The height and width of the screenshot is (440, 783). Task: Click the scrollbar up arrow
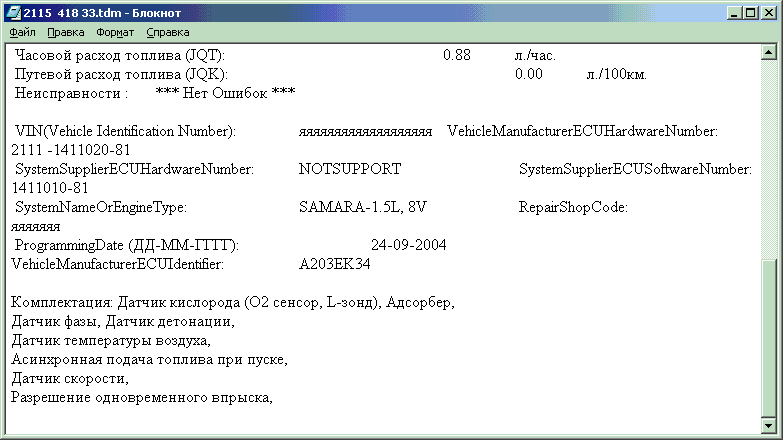pyautogui.click(x=769, y=52)
